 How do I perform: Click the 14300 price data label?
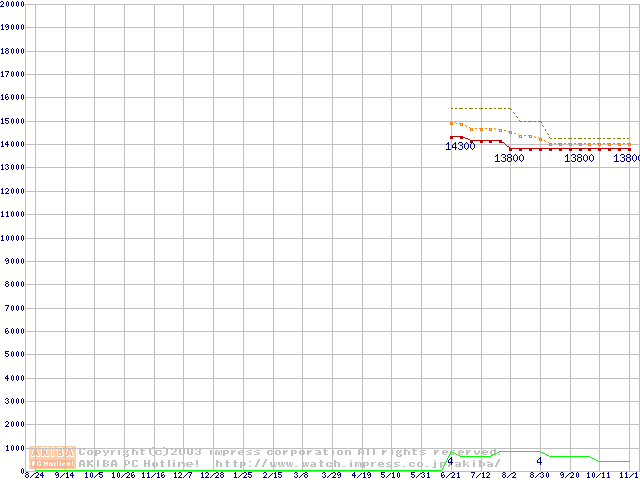(460, 146)
